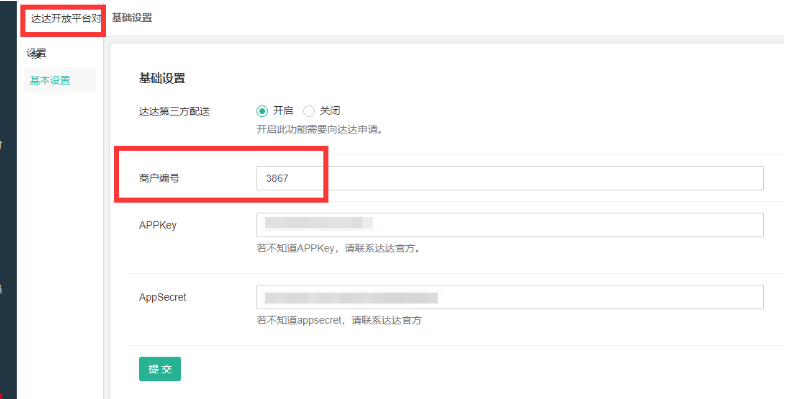The width and height of the screenshot is (797, 399).
Task: Click the 达达第三方配送 label
Action: 174,111
